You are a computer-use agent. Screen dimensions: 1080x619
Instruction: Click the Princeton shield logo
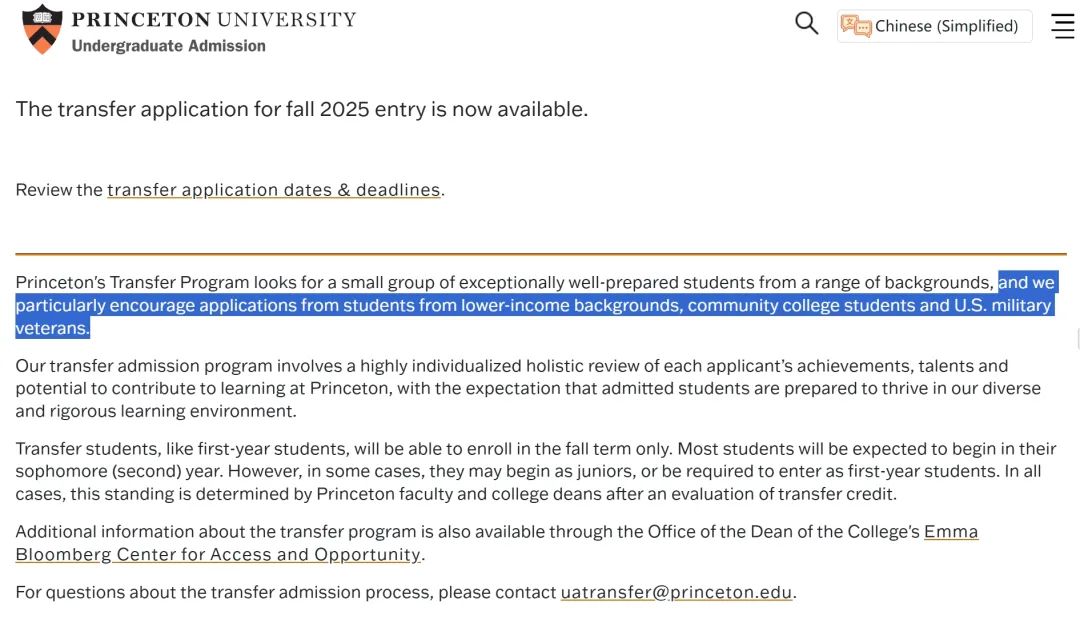click(42, 29)
